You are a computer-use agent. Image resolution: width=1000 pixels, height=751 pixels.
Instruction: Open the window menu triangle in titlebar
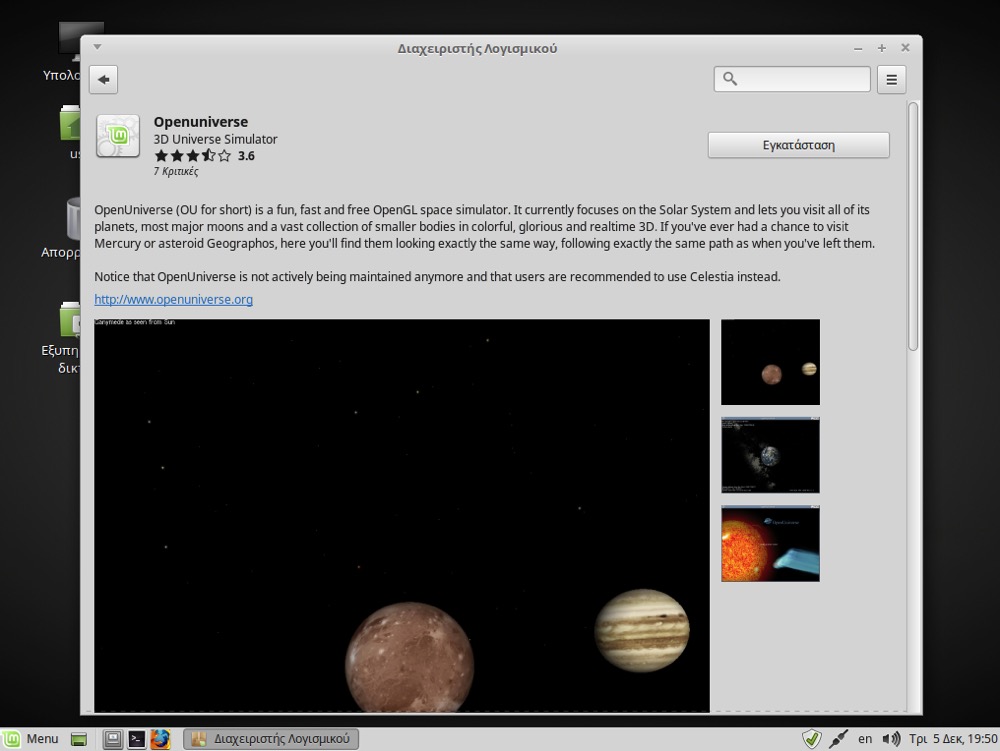(98, 47)
